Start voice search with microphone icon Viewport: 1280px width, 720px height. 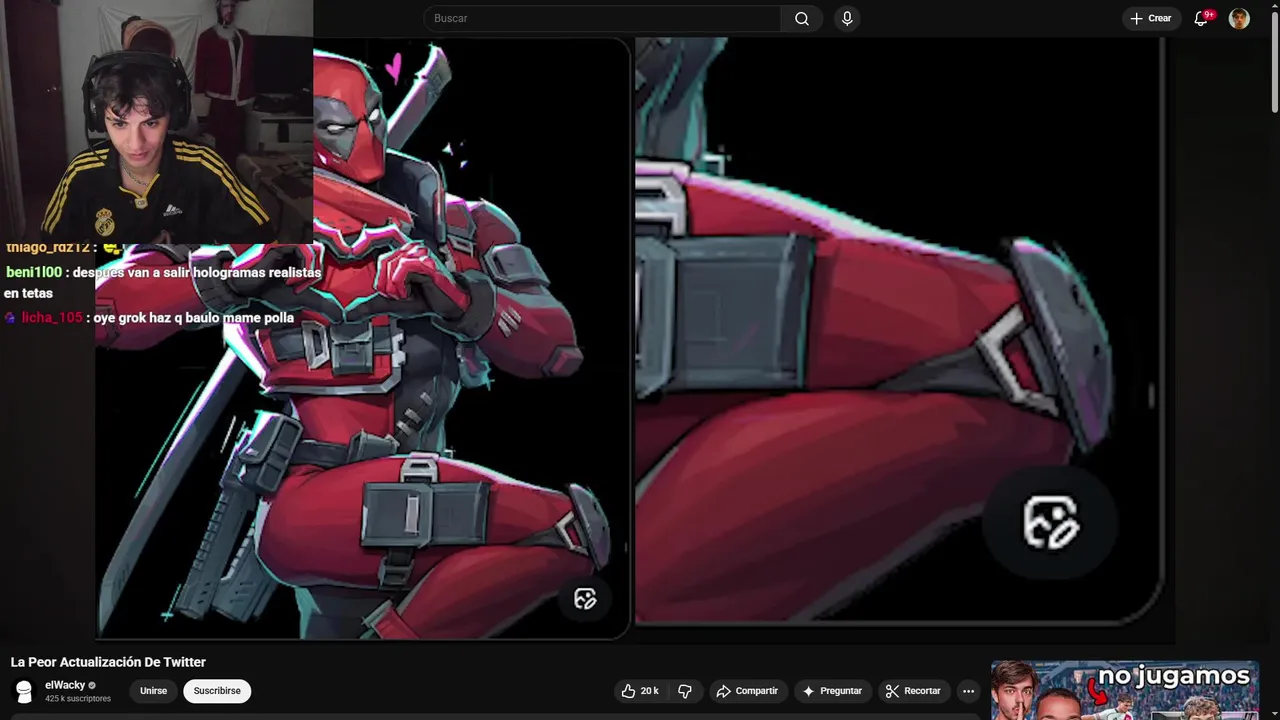(x=847, y=18)
